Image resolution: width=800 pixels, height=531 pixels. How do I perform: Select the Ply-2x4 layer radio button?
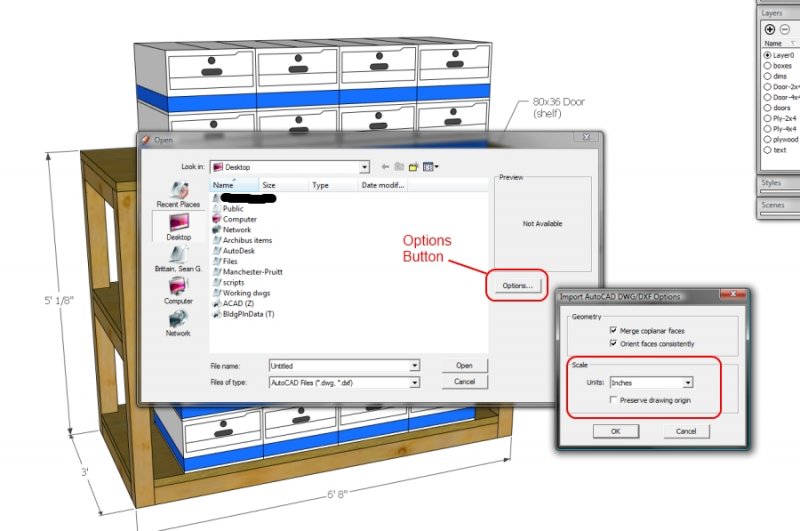click(x=767, y=118)
